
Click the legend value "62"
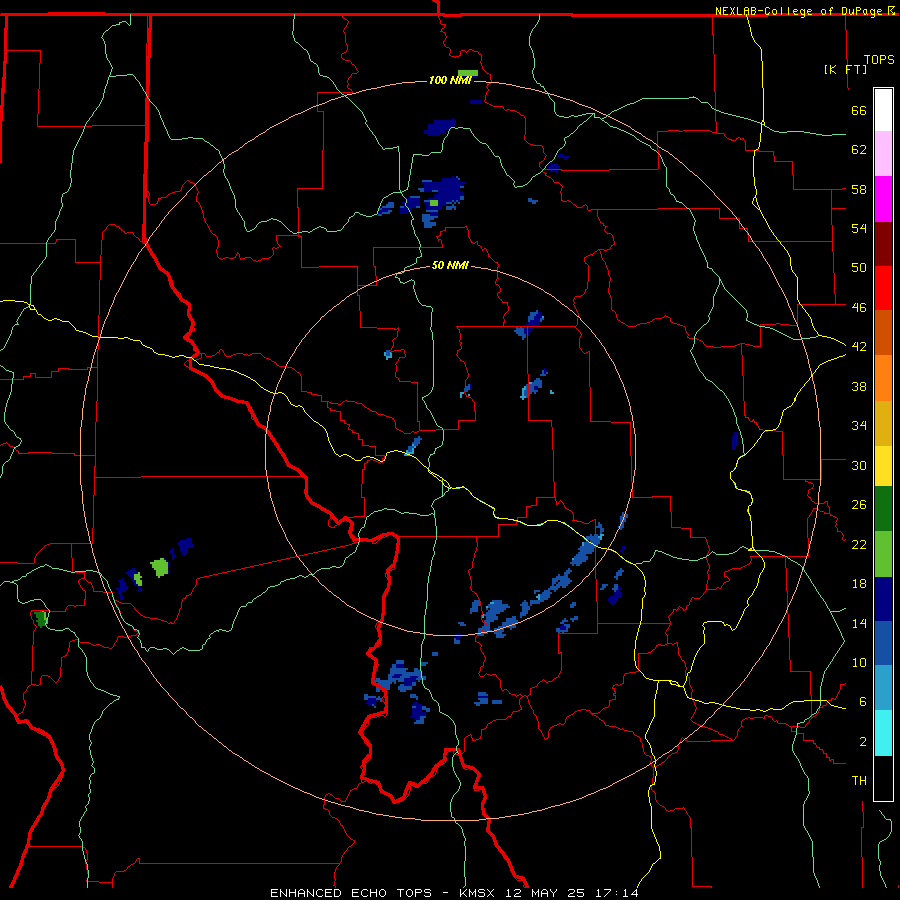click(x=859, y=150)
